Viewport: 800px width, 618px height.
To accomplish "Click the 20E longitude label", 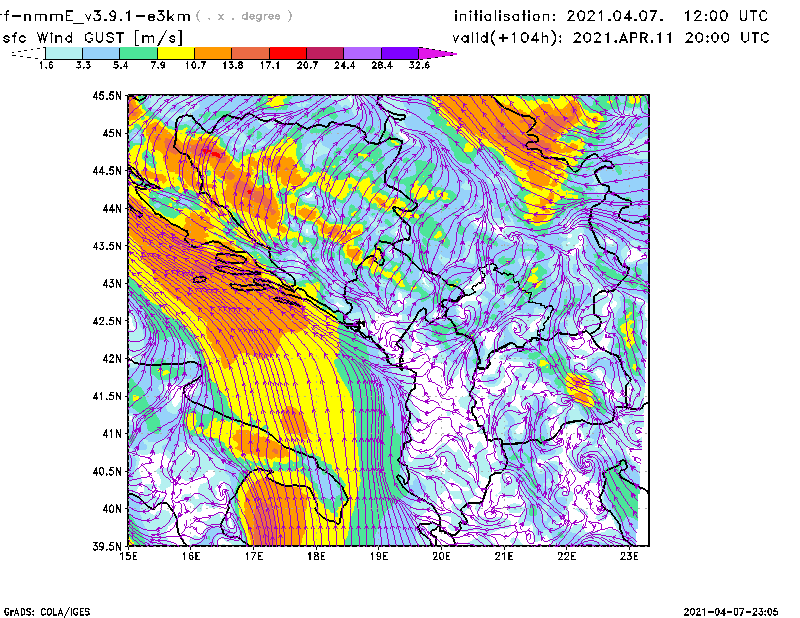I will (441, 556).
